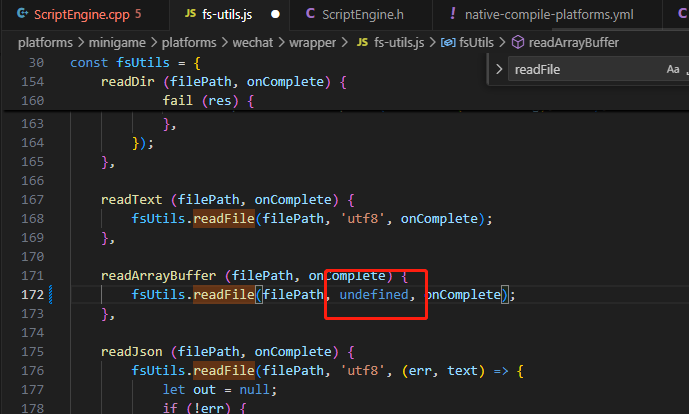Click 'readArrayBuffer' on line 171

158,276
